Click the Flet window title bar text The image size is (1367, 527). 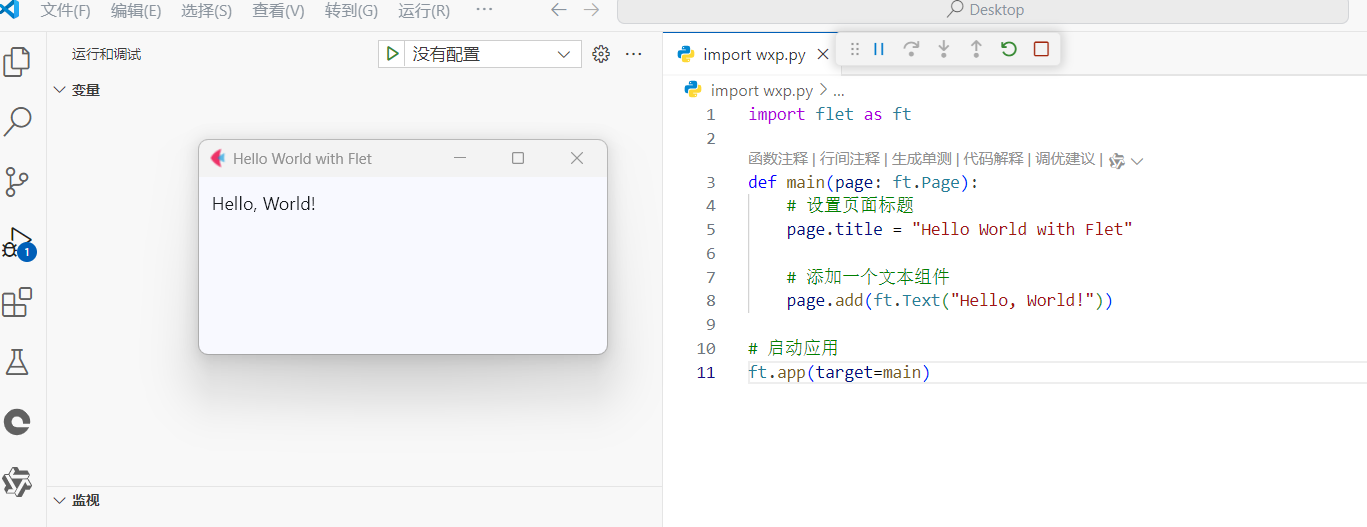coord(302,158)
